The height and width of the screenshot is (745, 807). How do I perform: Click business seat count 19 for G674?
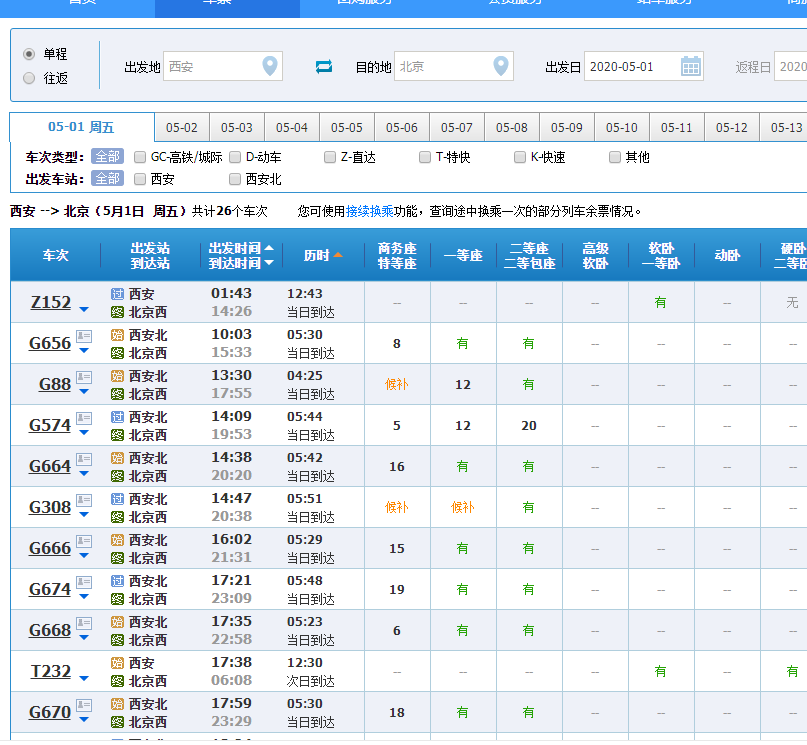click(397, 590)
